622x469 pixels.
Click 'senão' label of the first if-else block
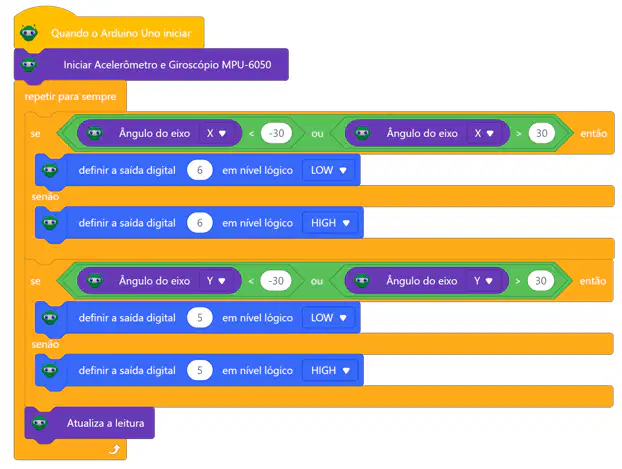tap(45, 196)
